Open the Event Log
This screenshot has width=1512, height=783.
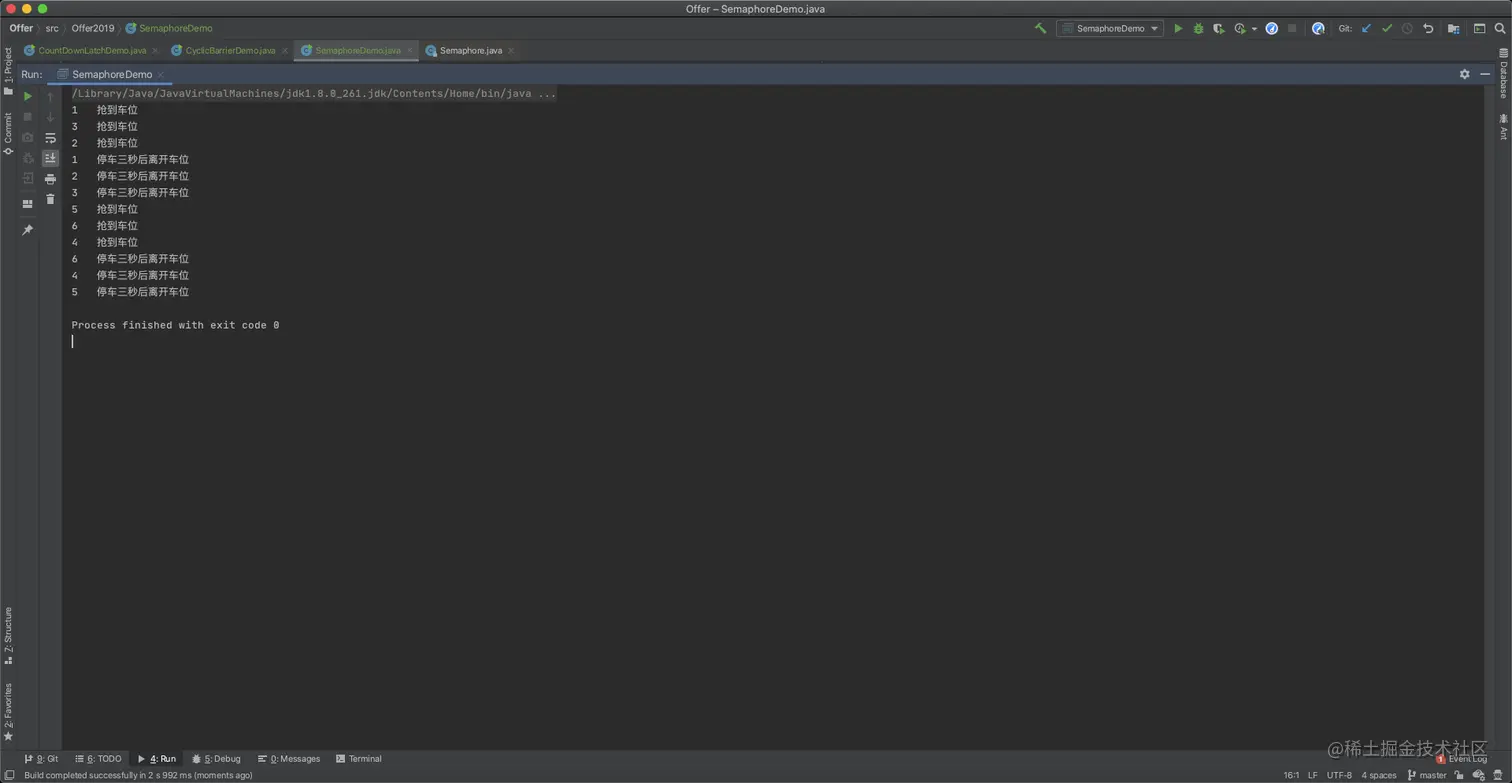pos(1462,759)
